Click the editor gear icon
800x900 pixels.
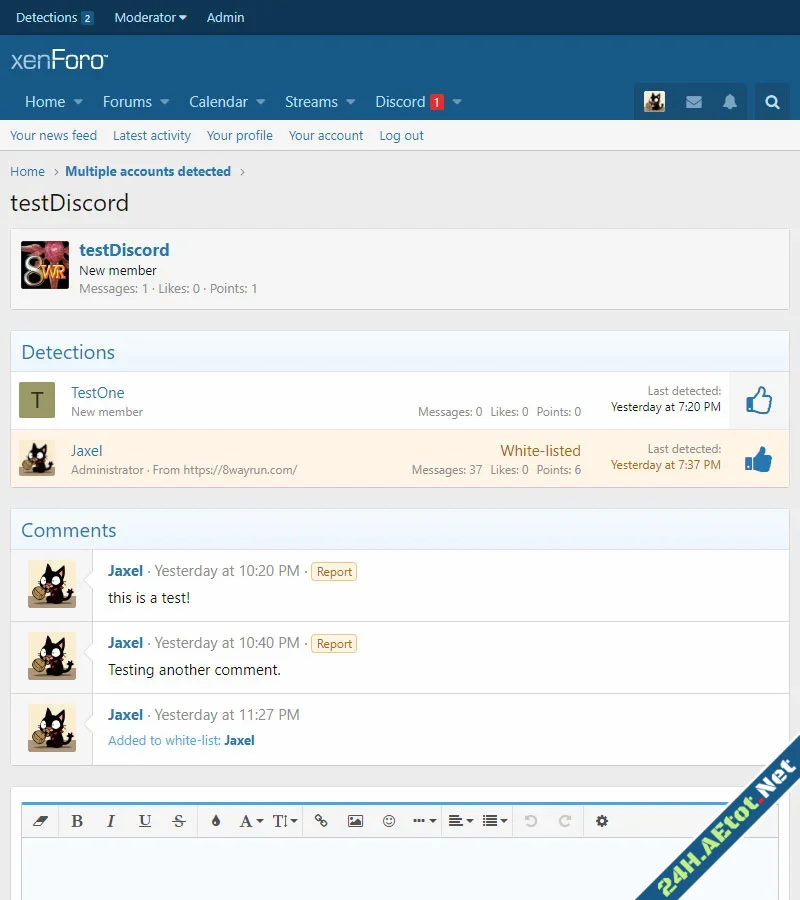click(601, 821)
